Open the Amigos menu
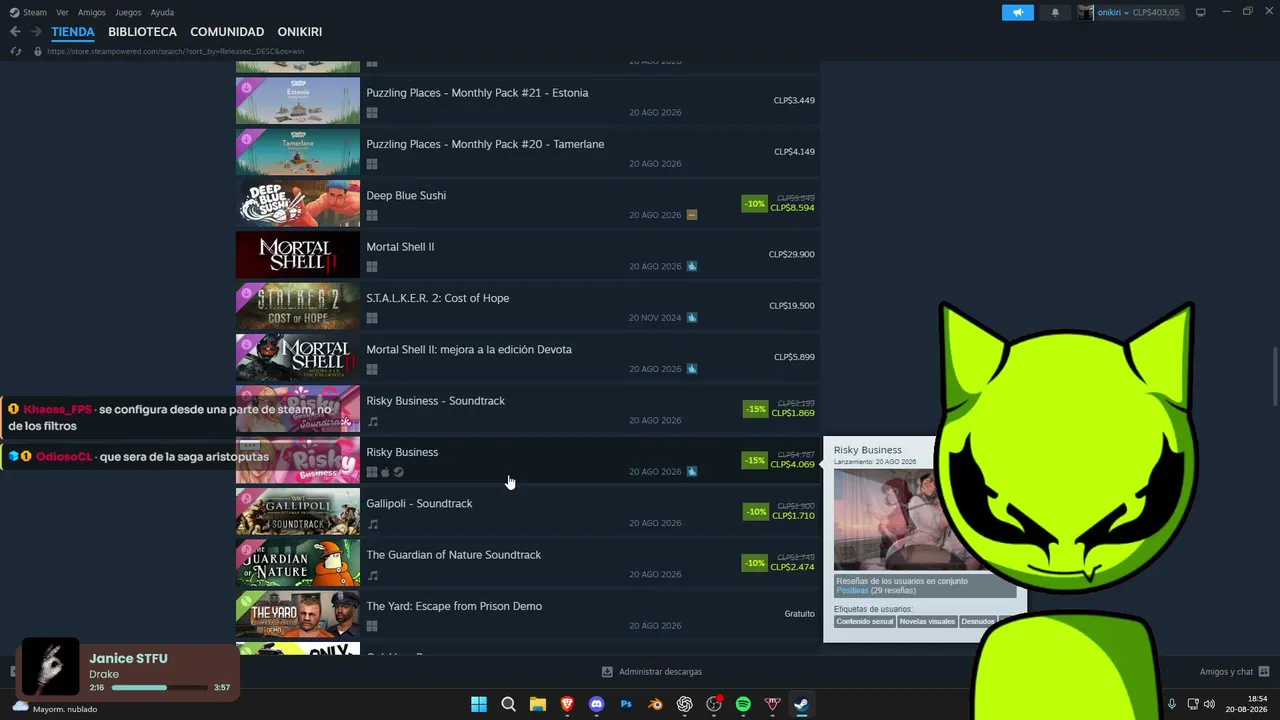The image size is (1280, 720). [x=92, y=12]
